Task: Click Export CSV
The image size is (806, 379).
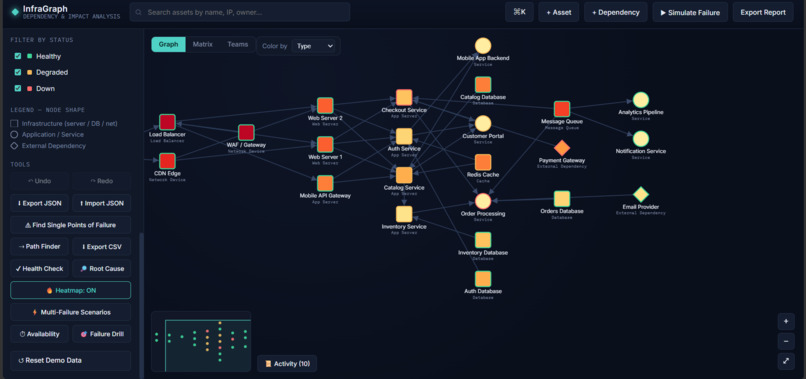Action: 102,247
